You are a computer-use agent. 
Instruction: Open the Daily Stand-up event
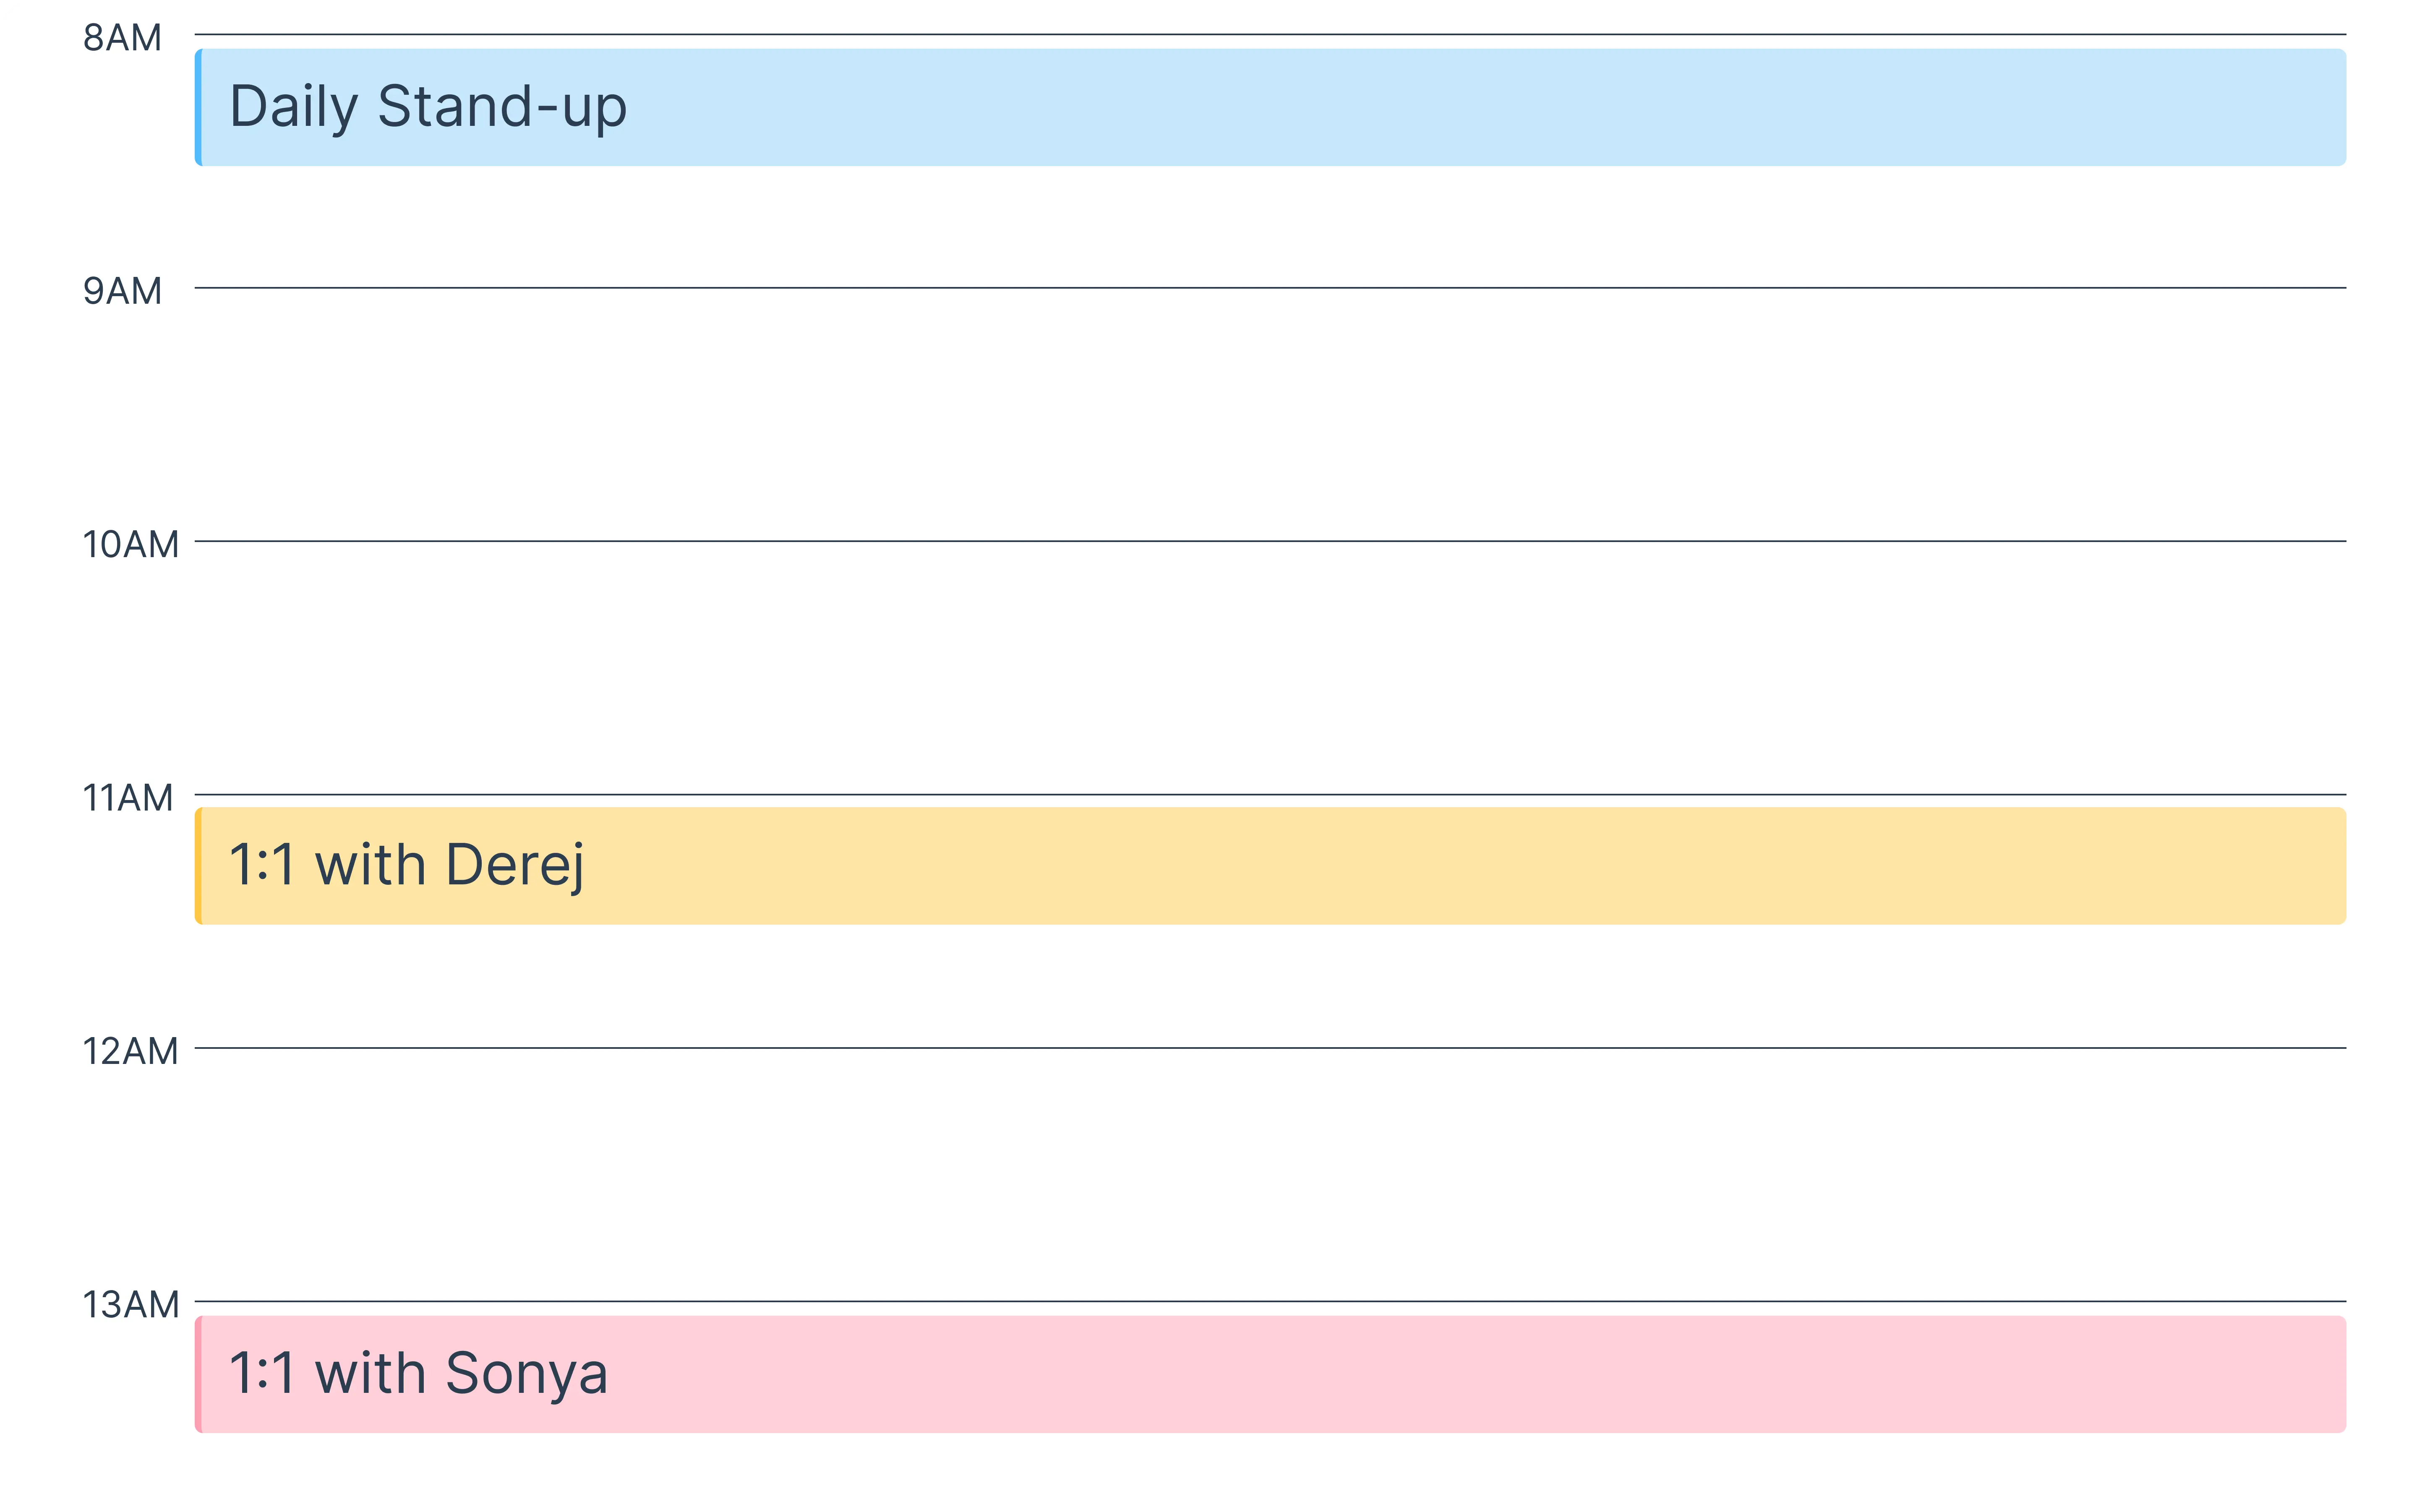click(1270, 107)
